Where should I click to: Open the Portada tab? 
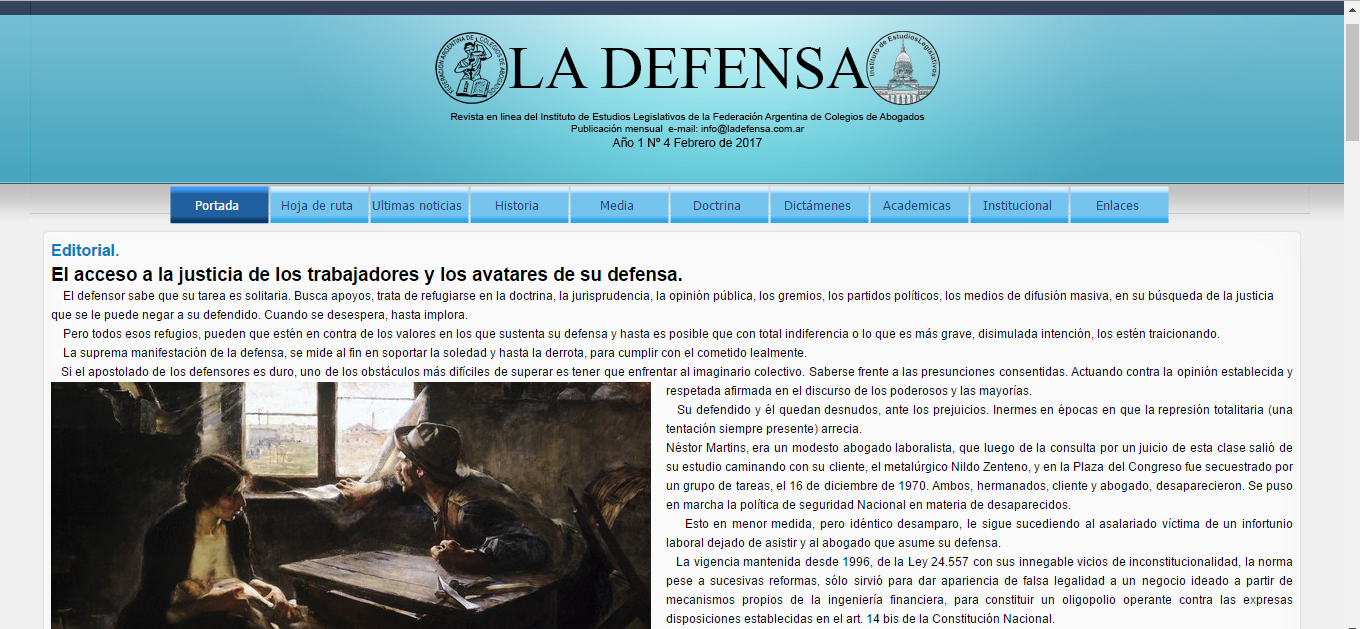[x=219, y=205]
